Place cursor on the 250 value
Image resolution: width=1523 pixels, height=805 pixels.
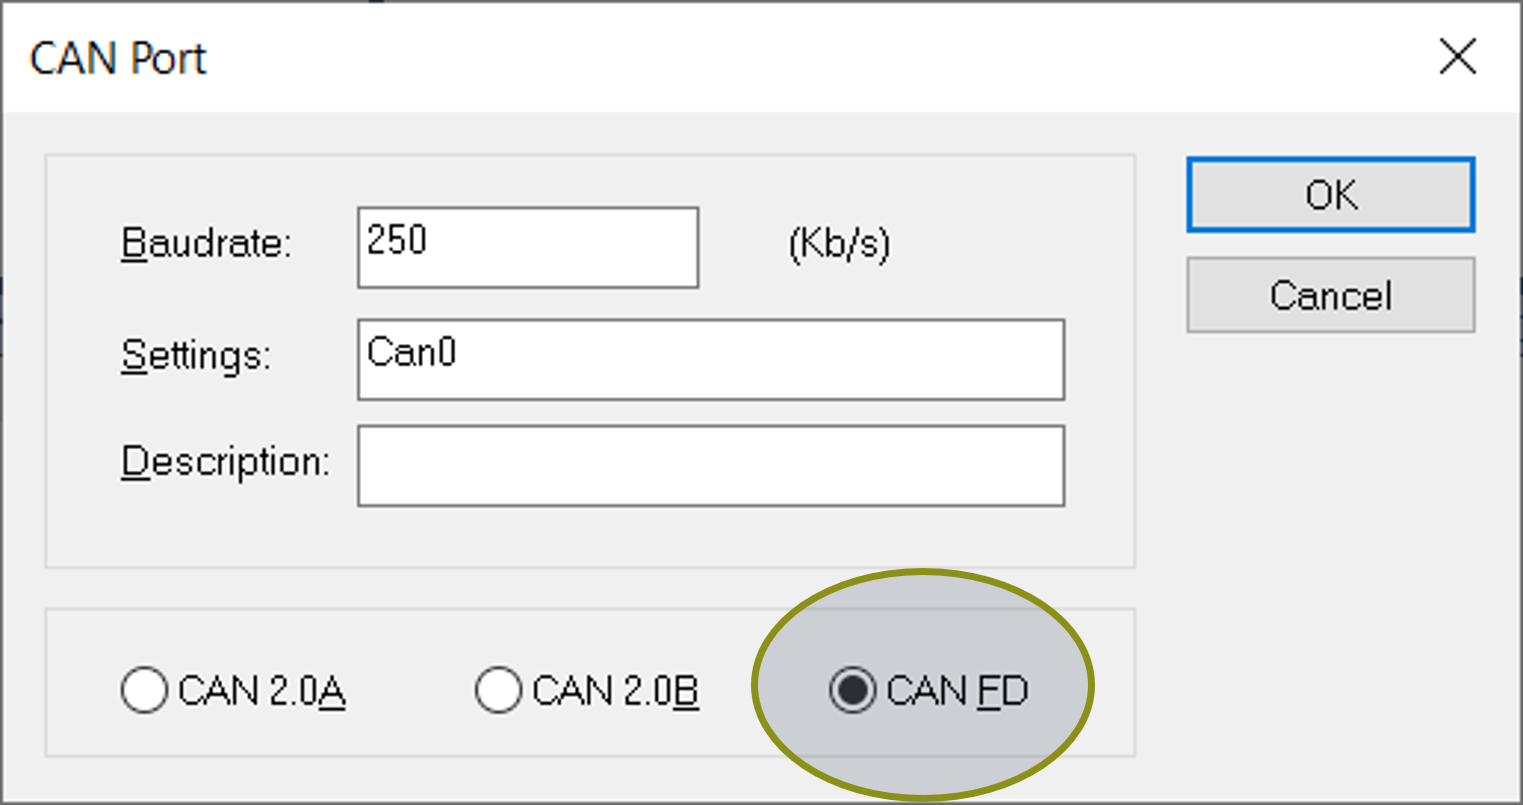[397, 240]
